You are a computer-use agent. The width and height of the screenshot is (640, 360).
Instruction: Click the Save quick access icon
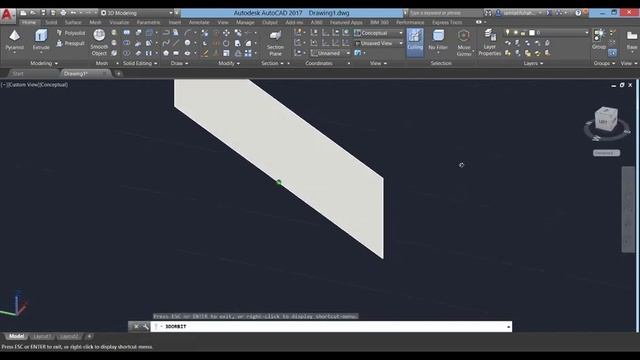click(x=43, y=13)
